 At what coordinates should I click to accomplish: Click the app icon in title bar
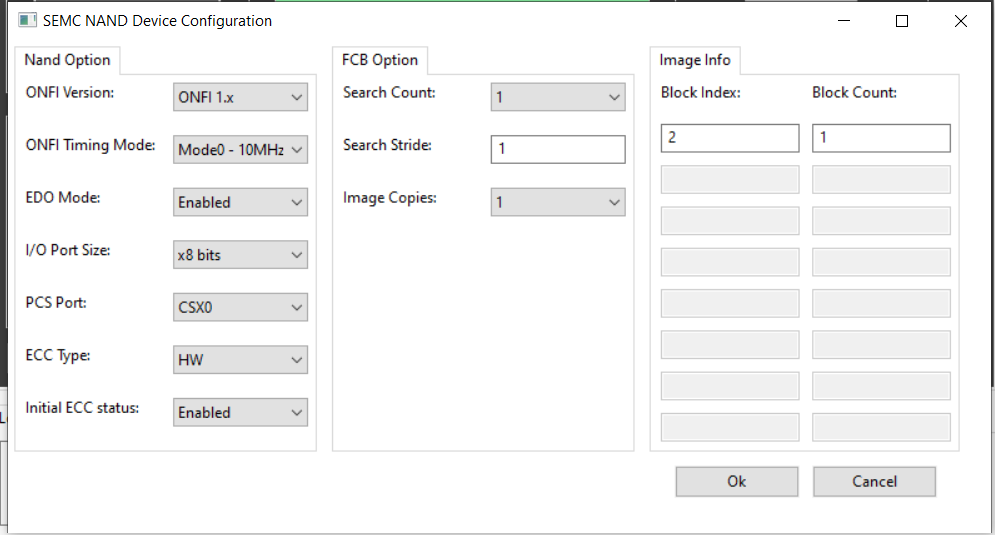pyautogui.click(x=27, y=20)
